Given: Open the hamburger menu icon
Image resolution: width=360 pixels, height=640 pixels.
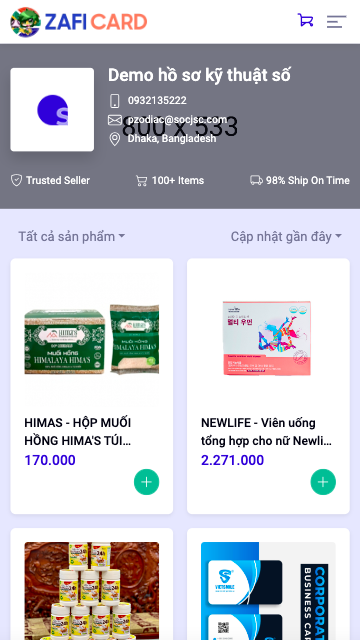Looking at the screenshot, I should (x=336, y=22).
